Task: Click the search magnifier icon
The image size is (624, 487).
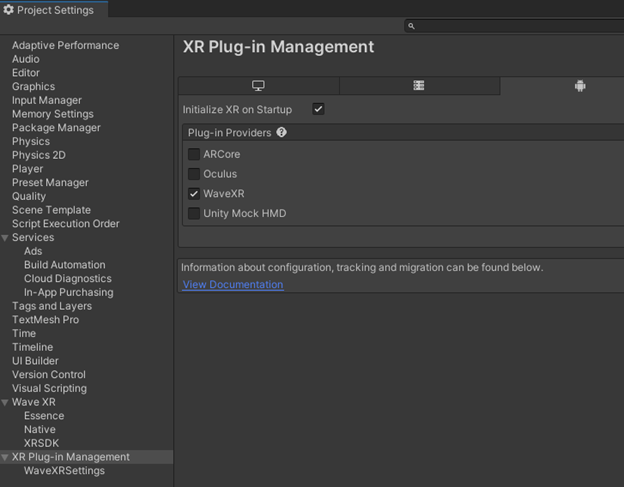Action: pyautogui.click(x=411, y=26)
